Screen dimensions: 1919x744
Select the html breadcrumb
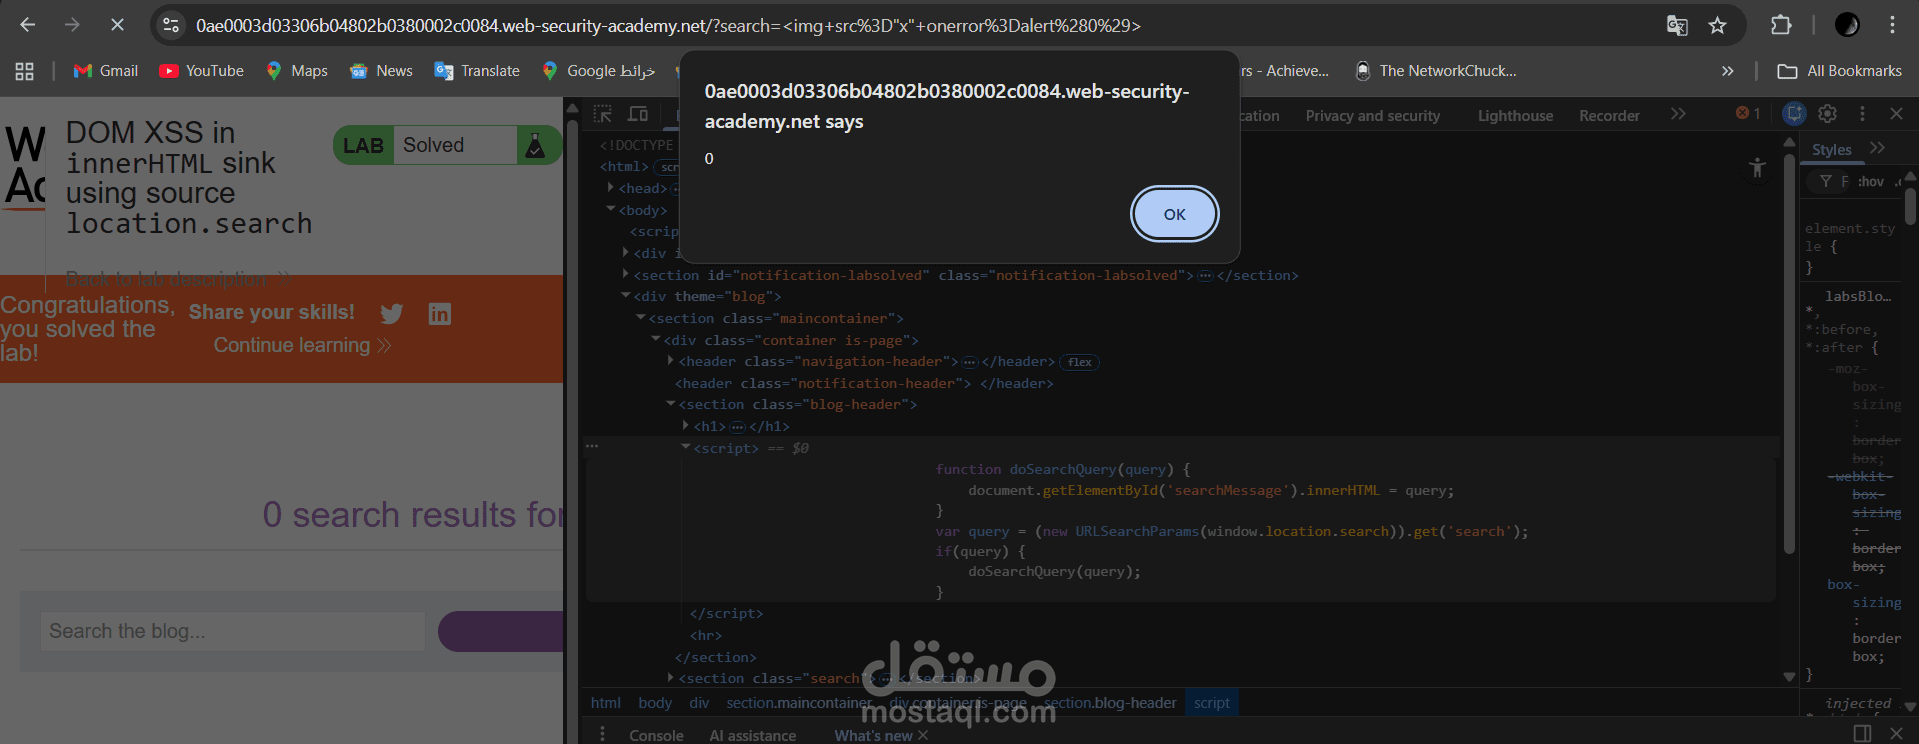tap(605, 703)
